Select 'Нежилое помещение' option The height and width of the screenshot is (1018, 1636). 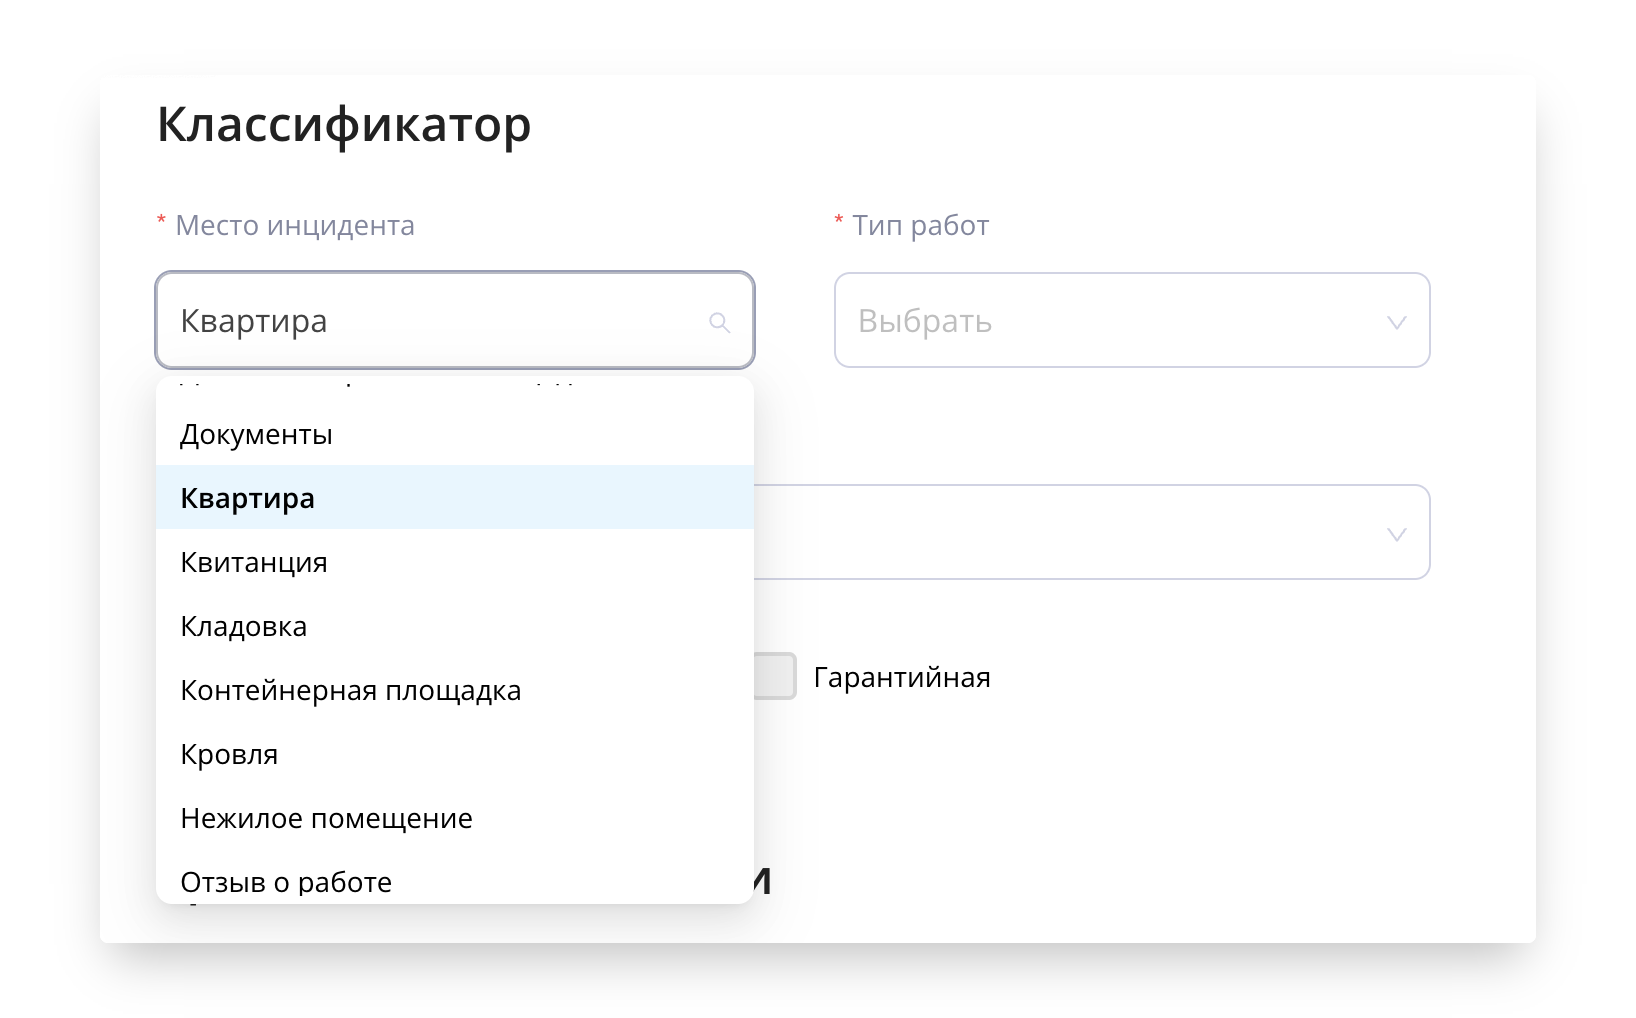(x=326, y=818)
